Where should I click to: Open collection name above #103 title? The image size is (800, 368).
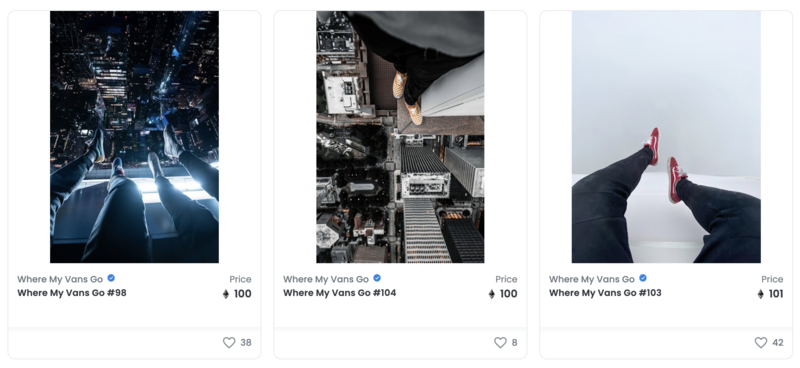pyautogui.click(x=592, y=279)
